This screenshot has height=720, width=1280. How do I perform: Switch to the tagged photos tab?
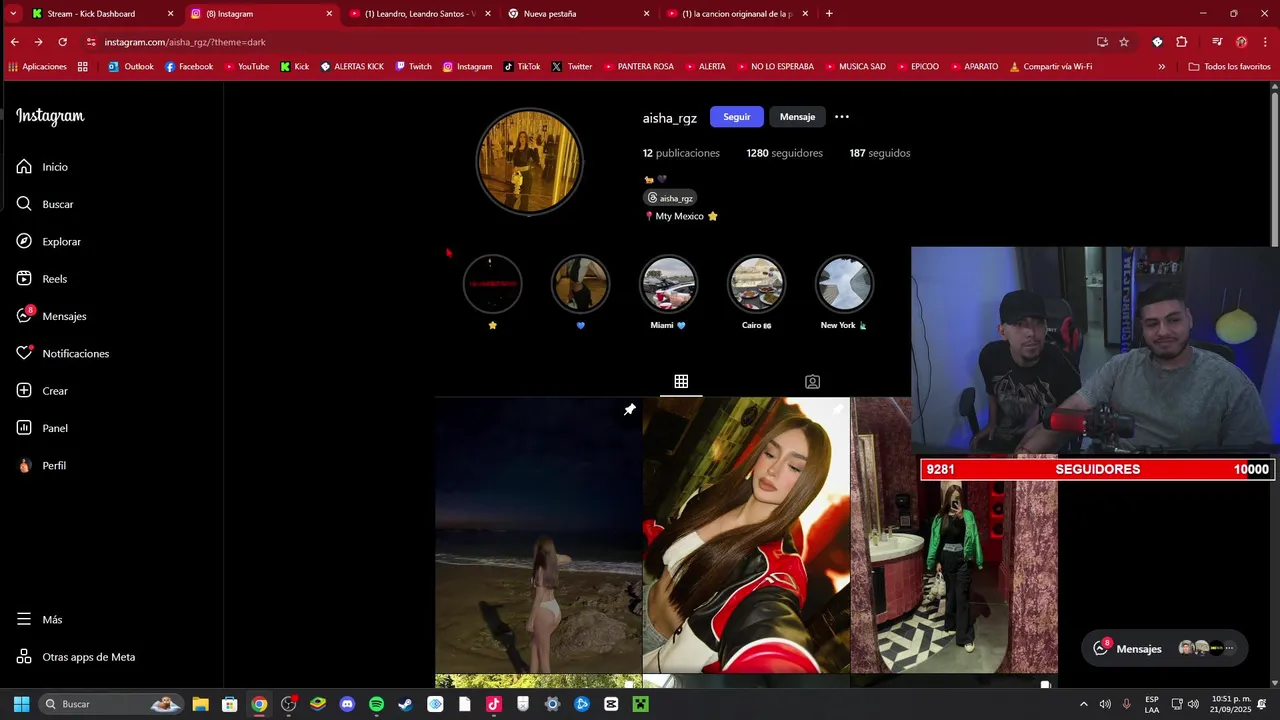click(x=812, y=381)
